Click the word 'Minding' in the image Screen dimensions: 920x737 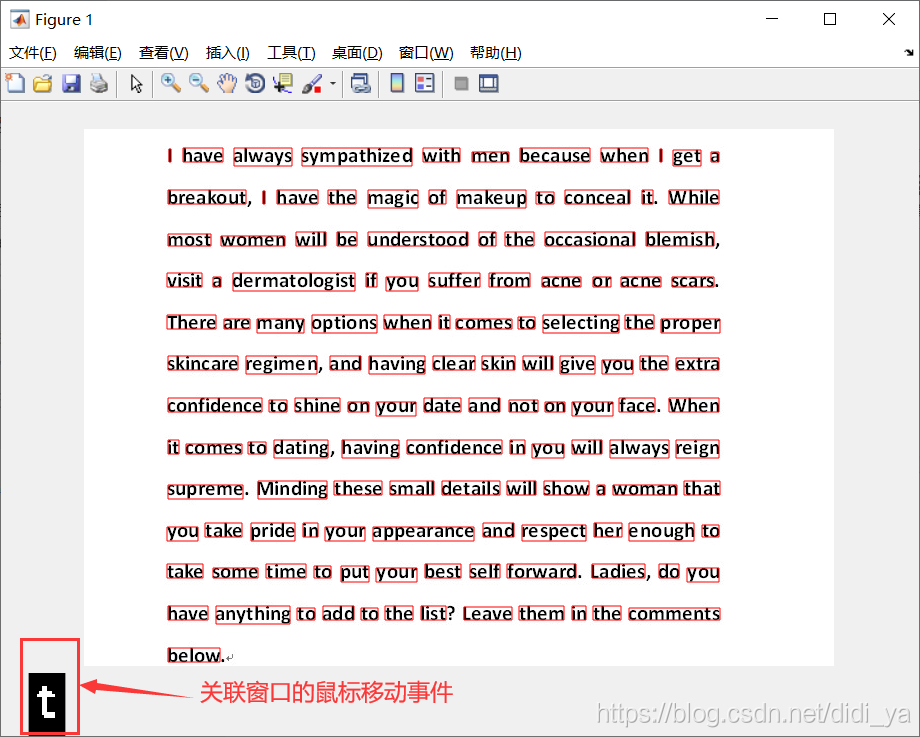click(292, 489)
